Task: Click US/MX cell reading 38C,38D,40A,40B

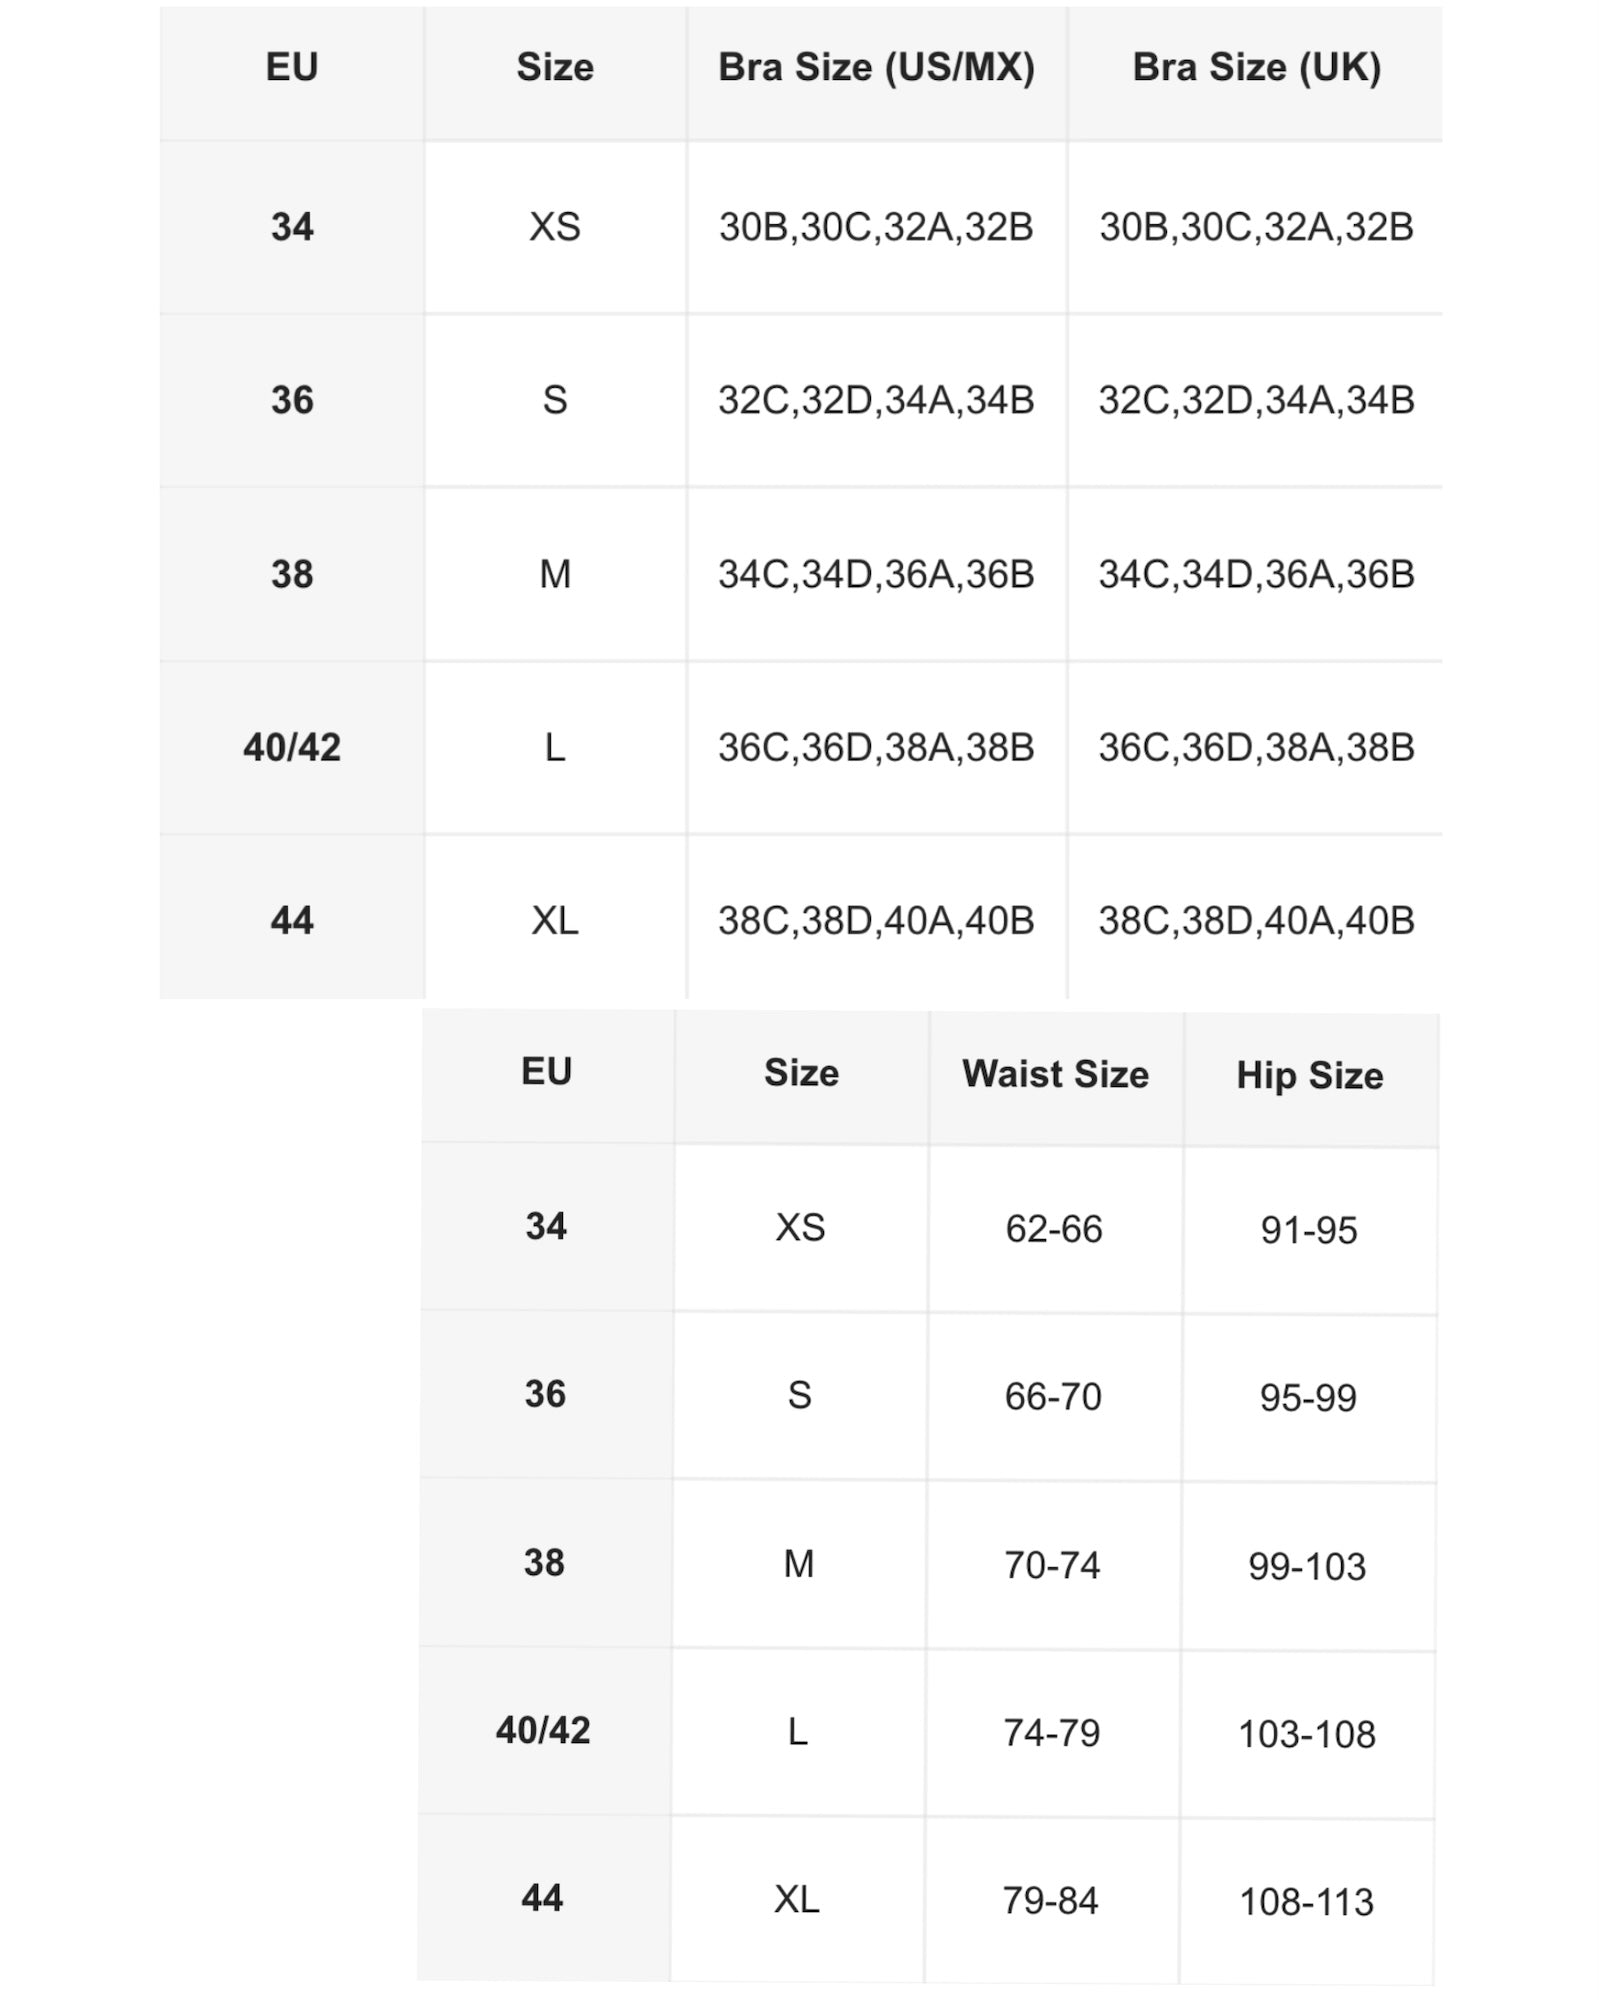Action: coord(876,921)
